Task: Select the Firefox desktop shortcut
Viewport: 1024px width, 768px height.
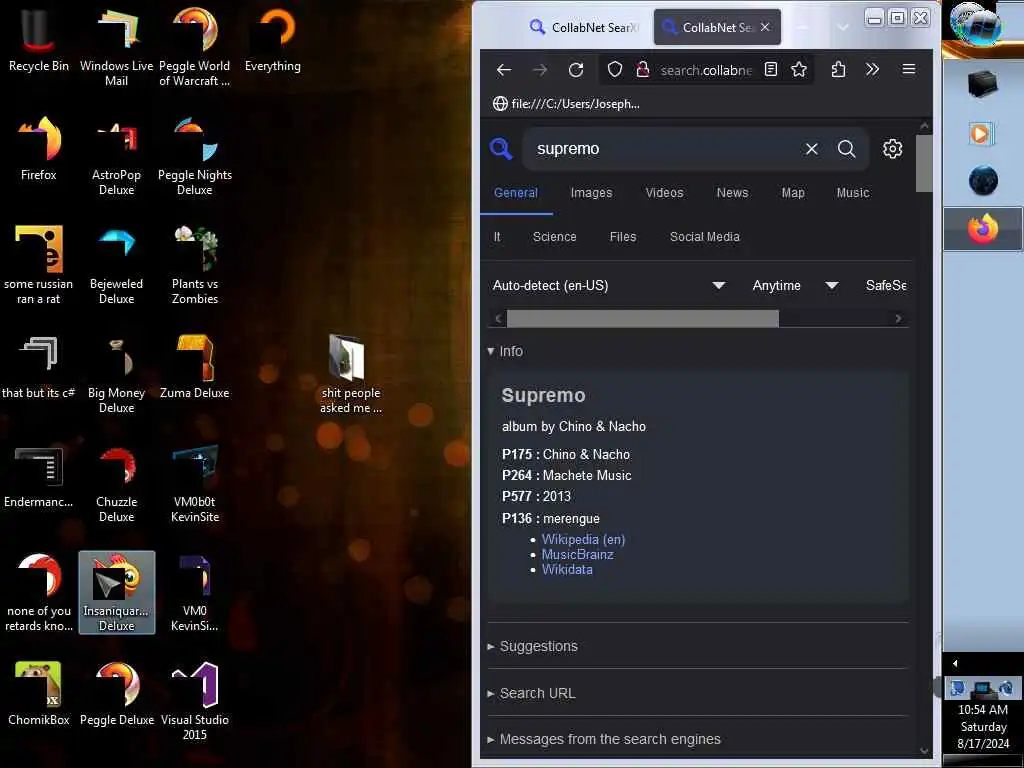Action: click(x=39, y=149)
